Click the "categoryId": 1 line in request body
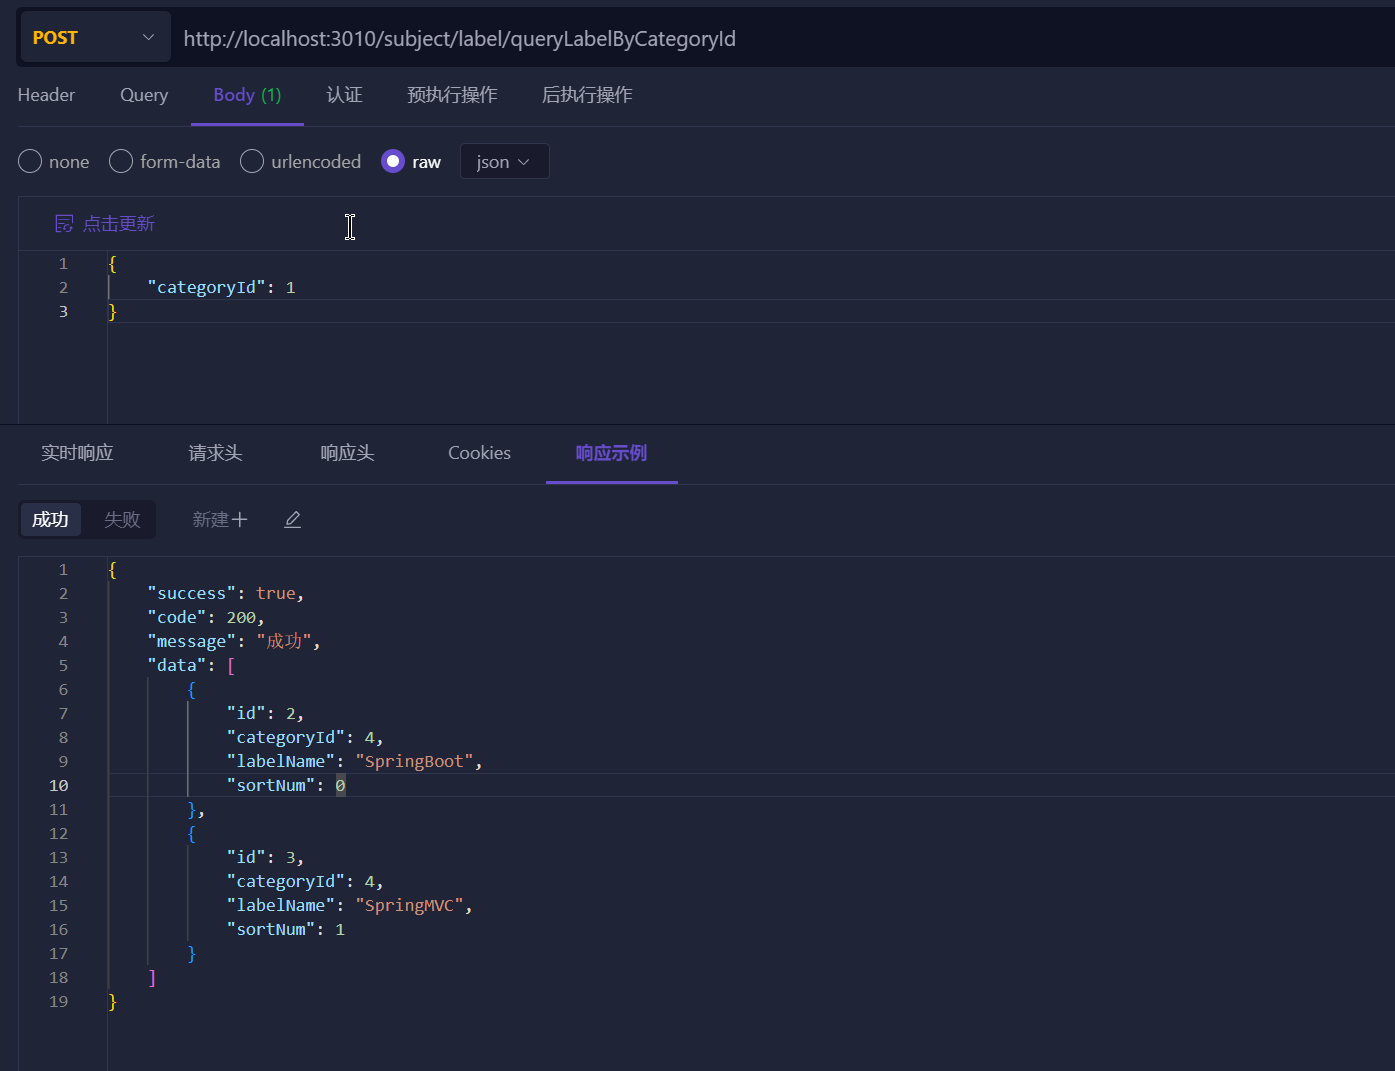Viewport: 1395px width, 1071px height. (x=221, y=287)
